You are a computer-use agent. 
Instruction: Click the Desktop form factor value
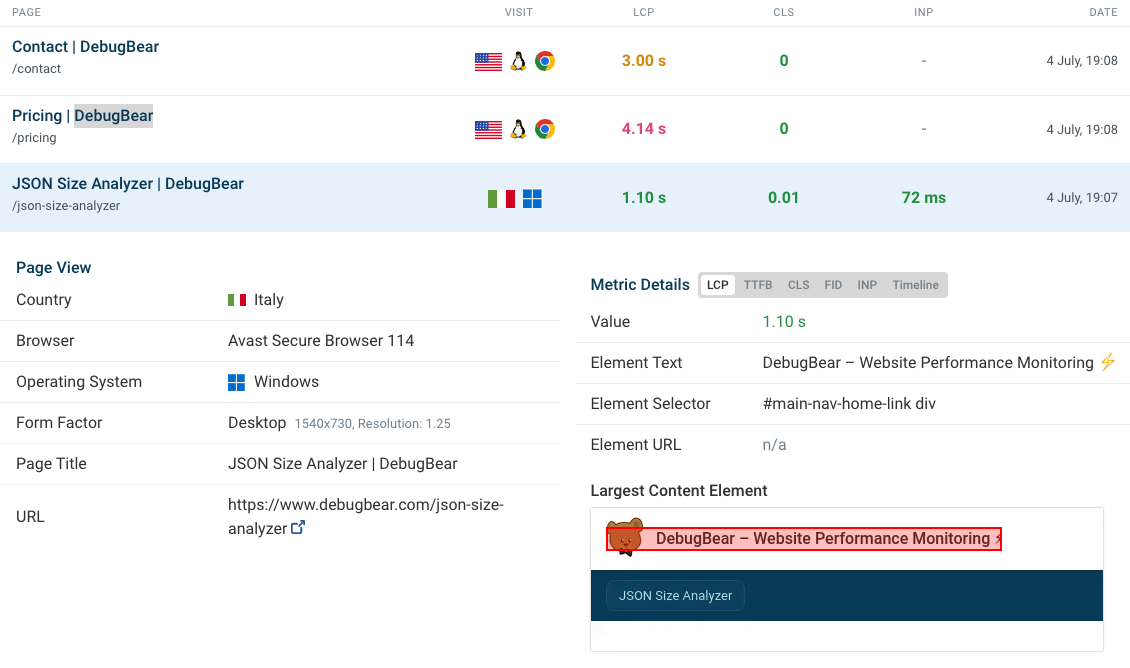[257, 423]
